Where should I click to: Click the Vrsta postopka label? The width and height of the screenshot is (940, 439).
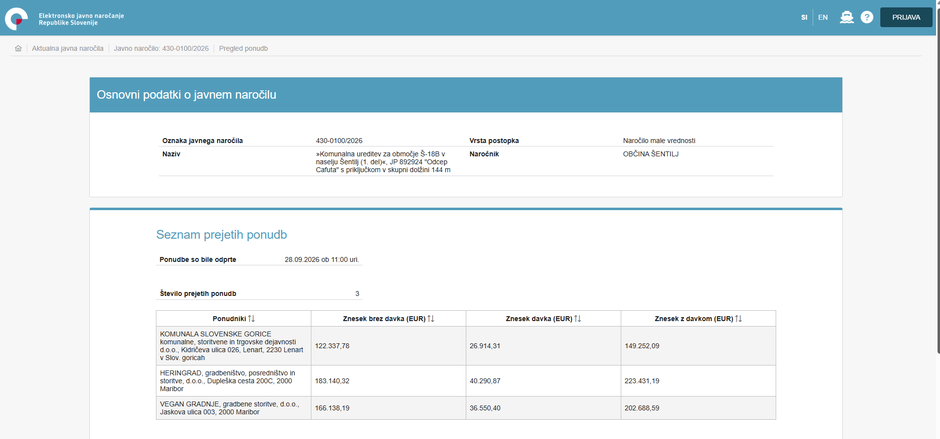point(494,141)
